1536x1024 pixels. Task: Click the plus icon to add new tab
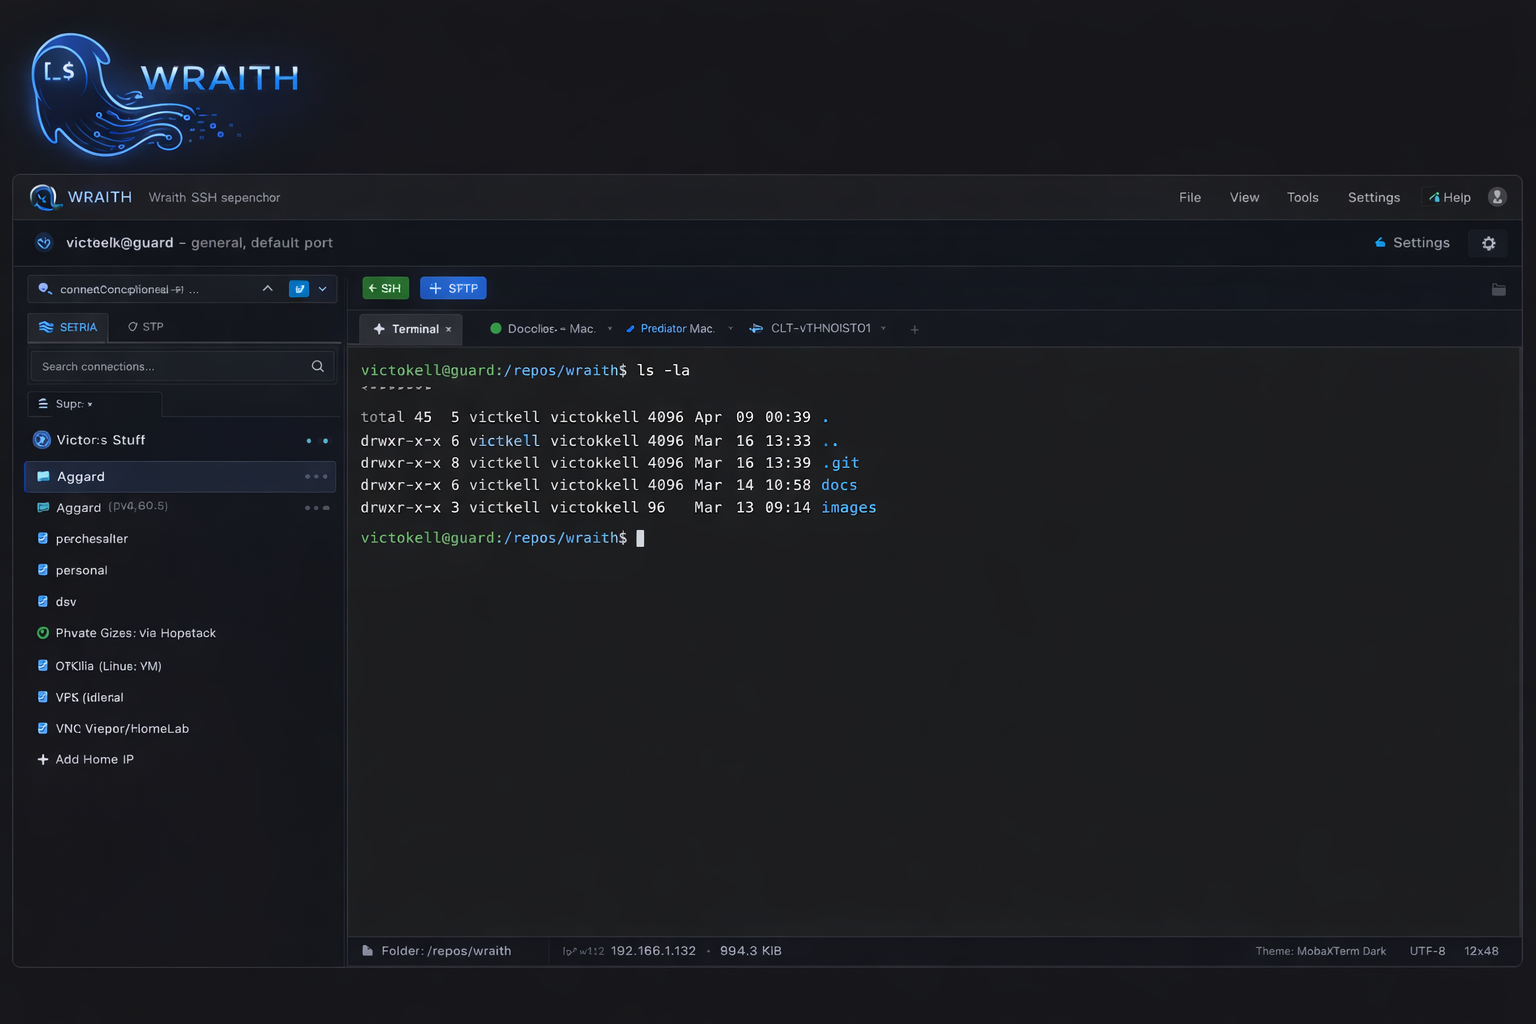(x=914, y=329)
